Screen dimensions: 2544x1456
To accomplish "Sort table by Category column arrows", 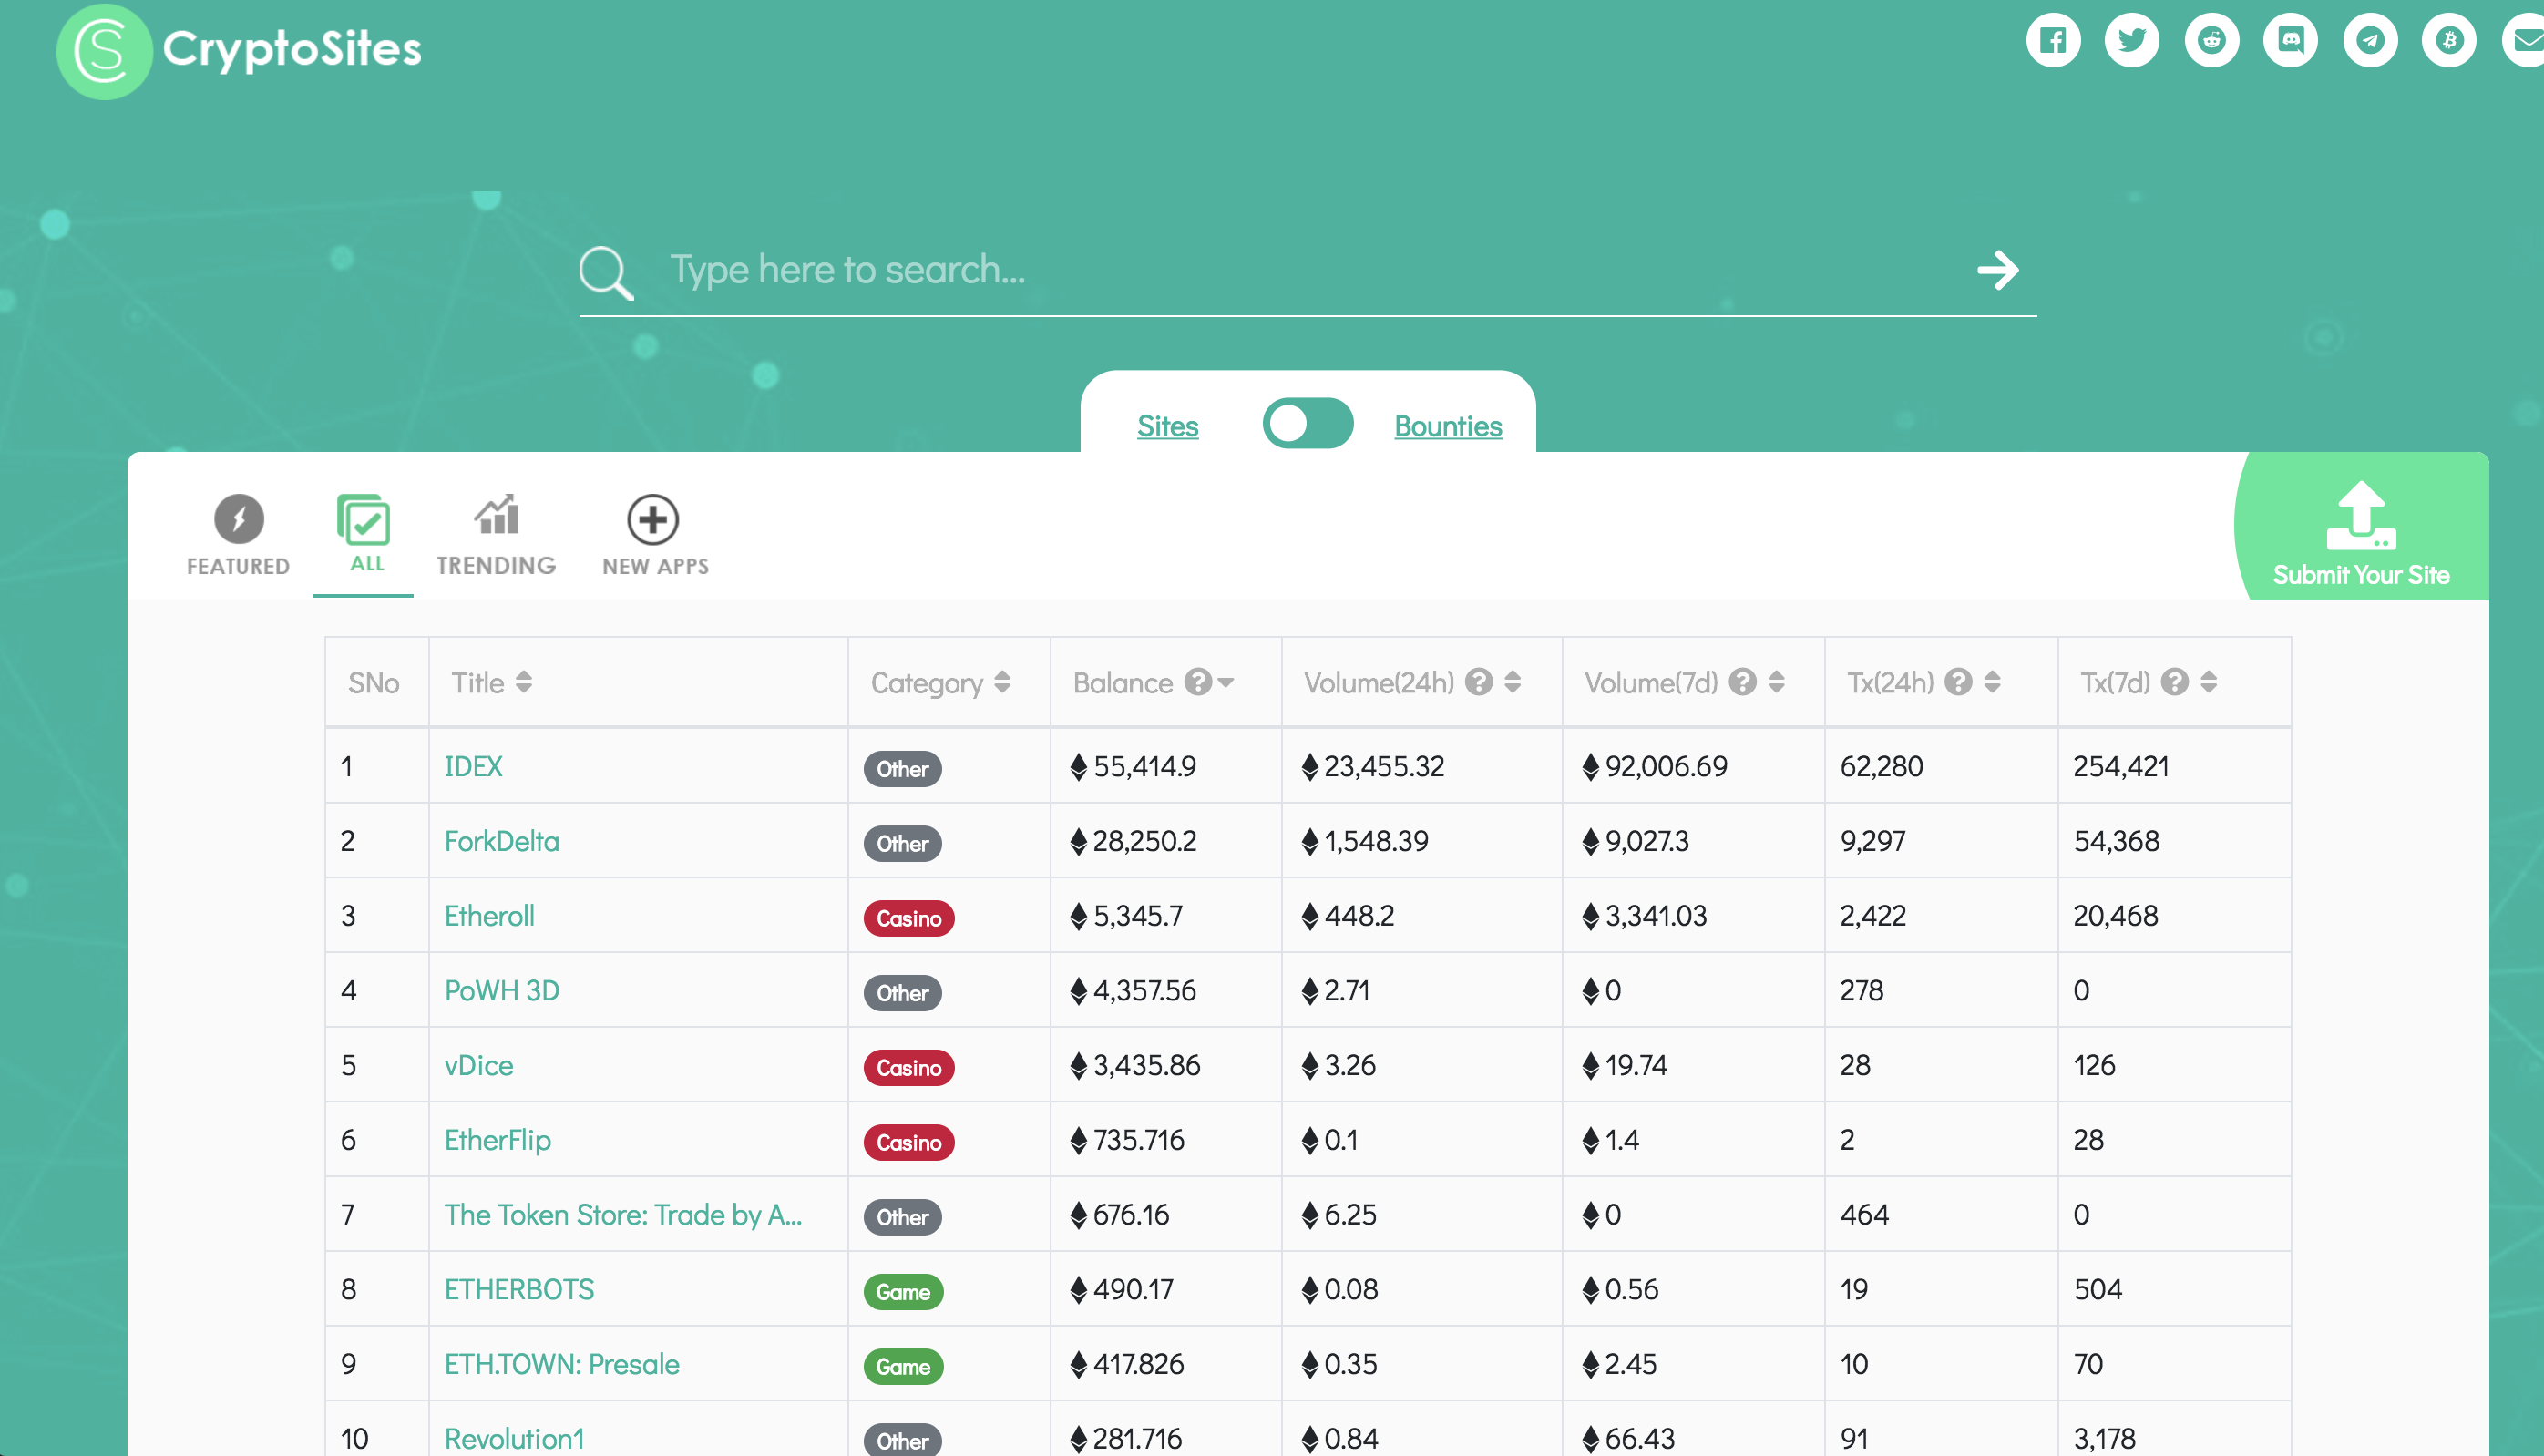I will (1003, 682).
